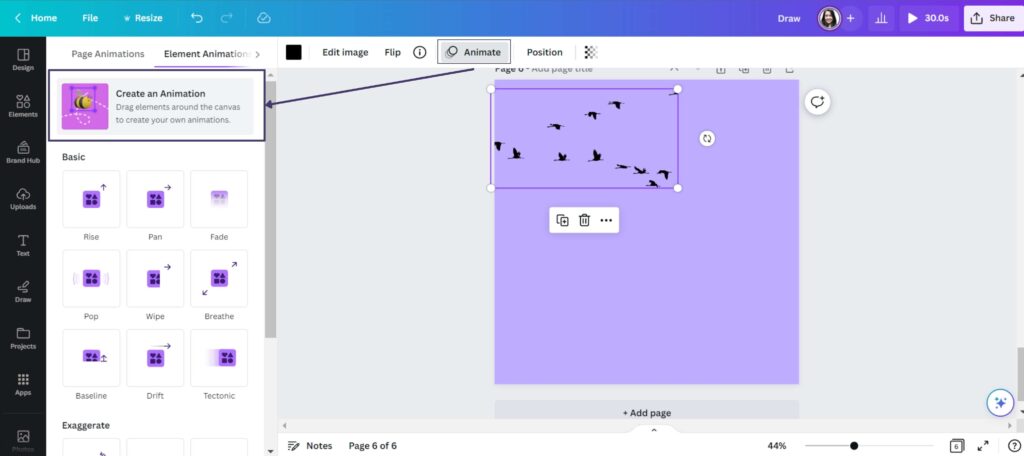This screenshot has width=1024, height=456.
Task: Check cloud save status icon
Action: coord(264,18)
